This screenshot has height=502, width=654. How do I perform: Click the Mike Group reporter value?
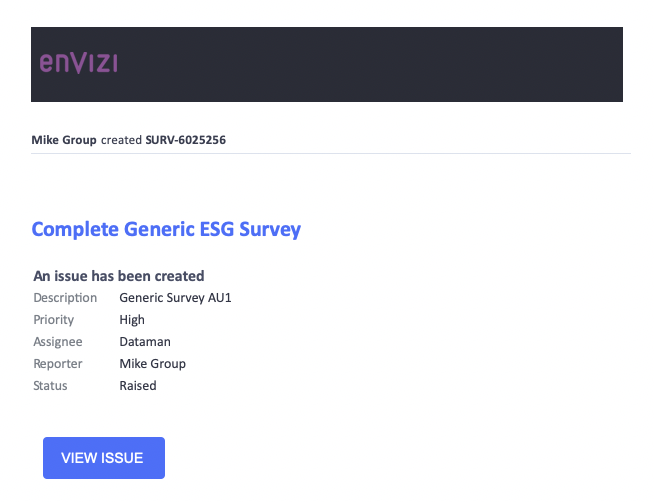[x=153, y=364]
